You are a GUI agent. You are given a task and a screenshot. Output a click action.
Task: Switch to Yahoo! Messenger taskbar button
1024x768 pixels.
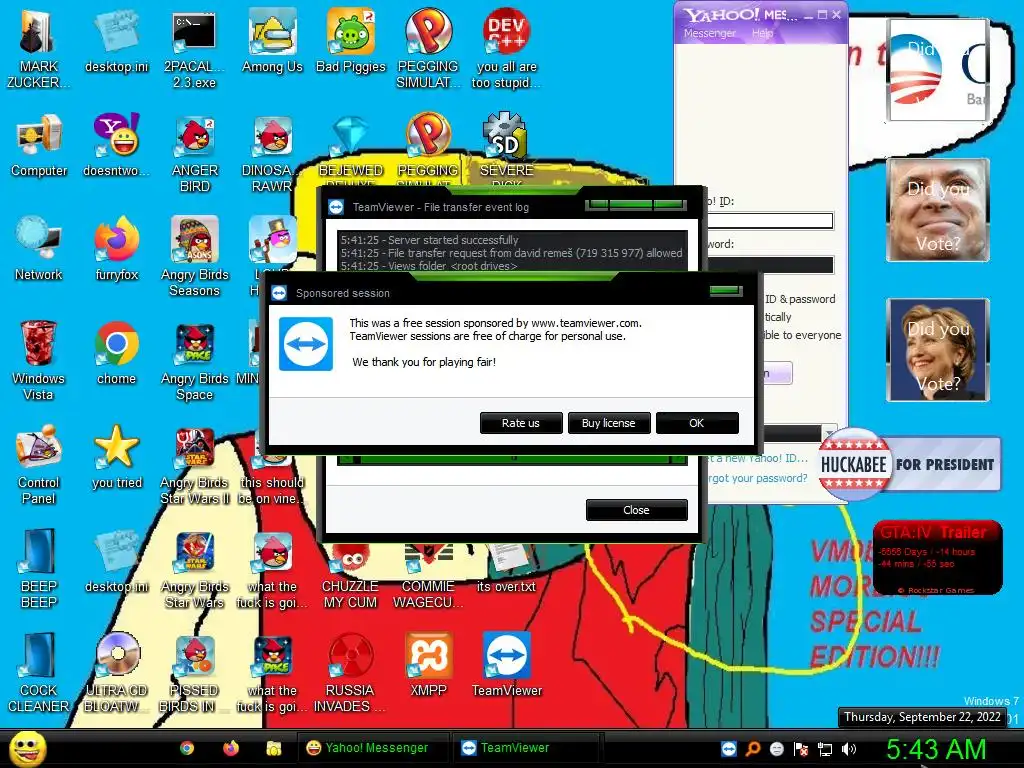pyautogui.click(x=373, y=748)
